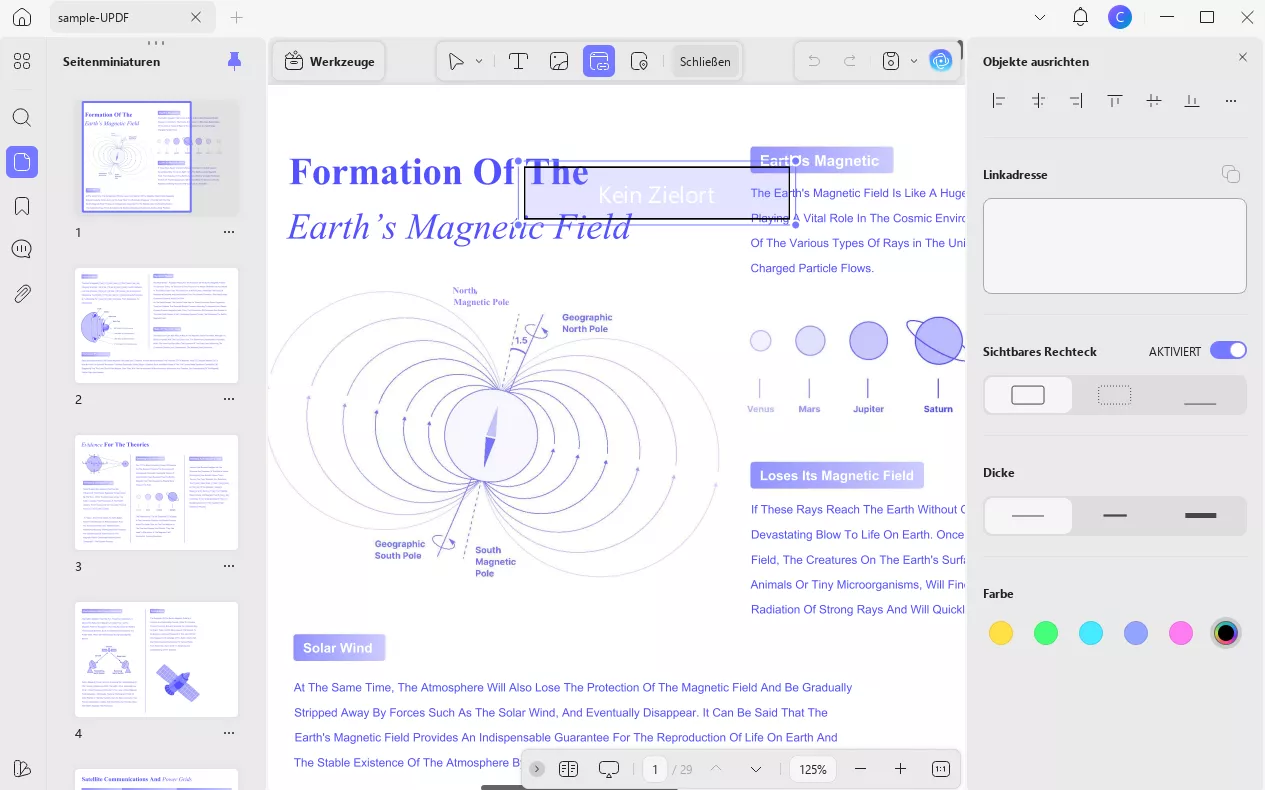
Task: Select the text edit tool
Action: pos(518,61)
